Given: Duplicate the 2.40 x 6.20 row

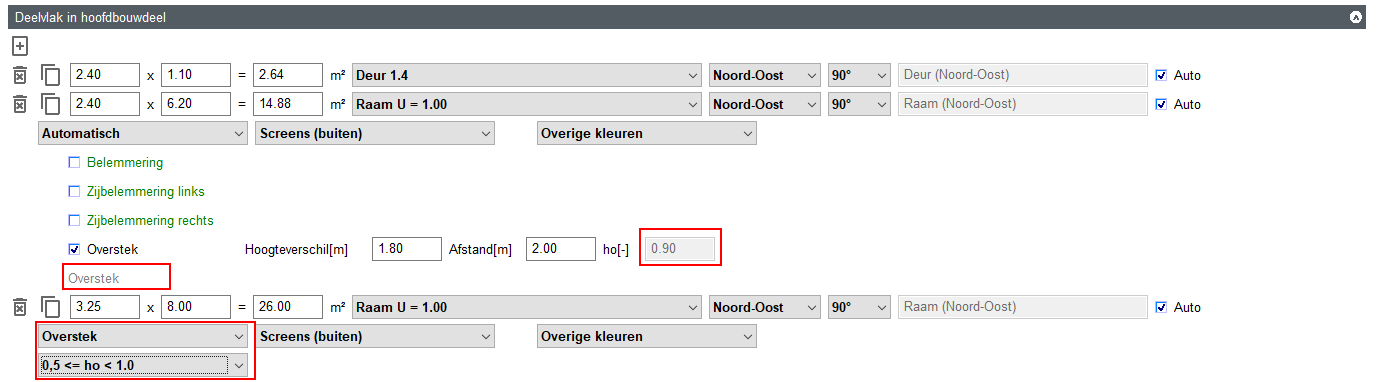Looking at the screenshot, I should tap(50, 104).
